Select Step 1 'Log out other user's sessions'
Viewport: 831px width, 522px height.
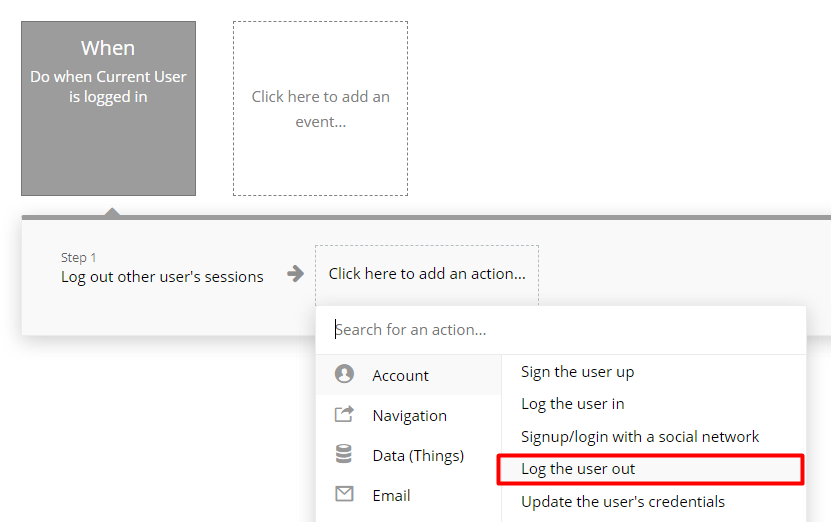point(162,269)
